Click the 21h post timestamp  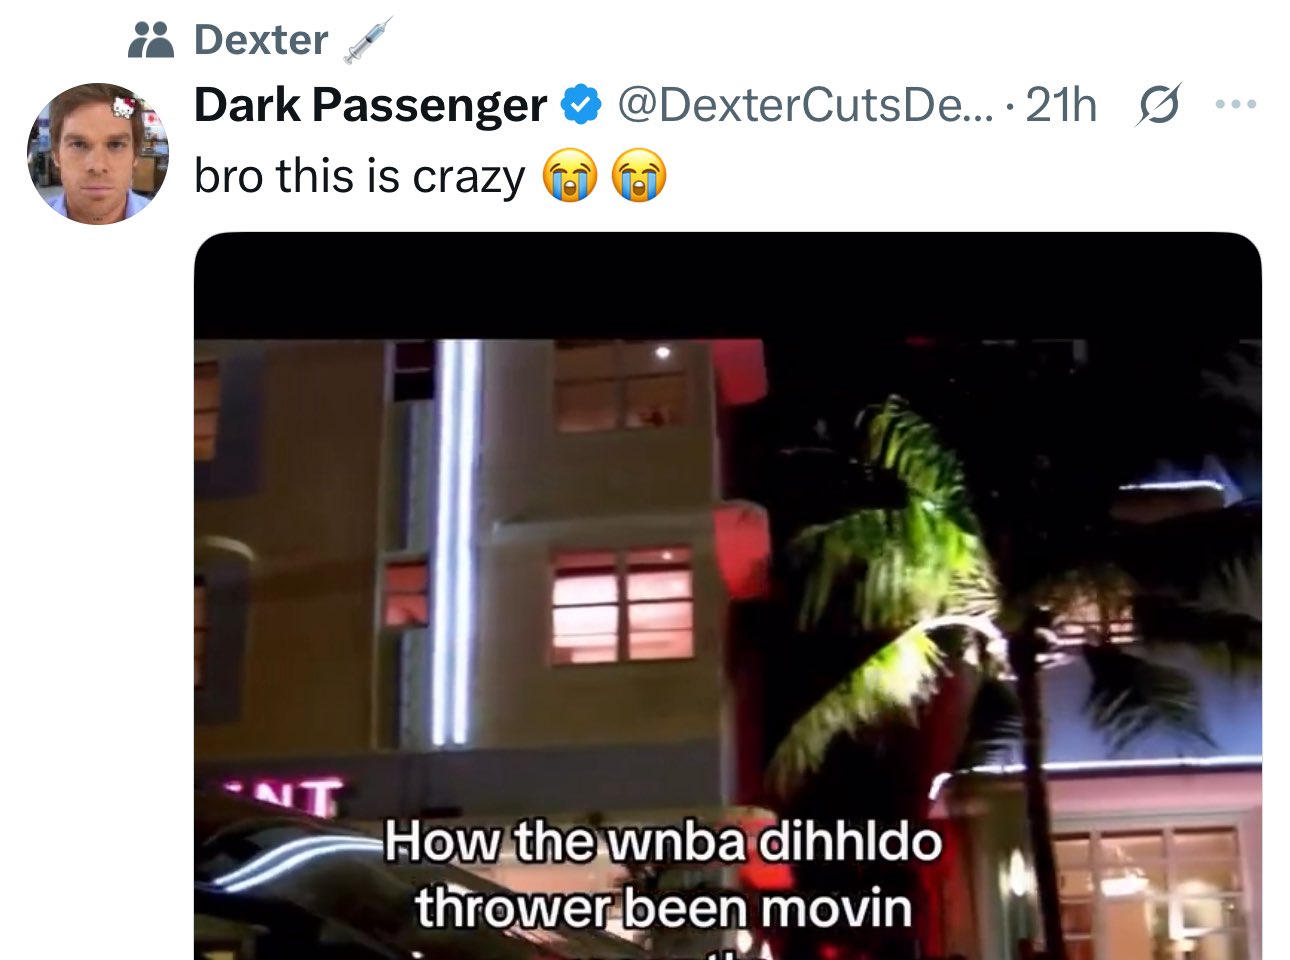coord(1061,105)
